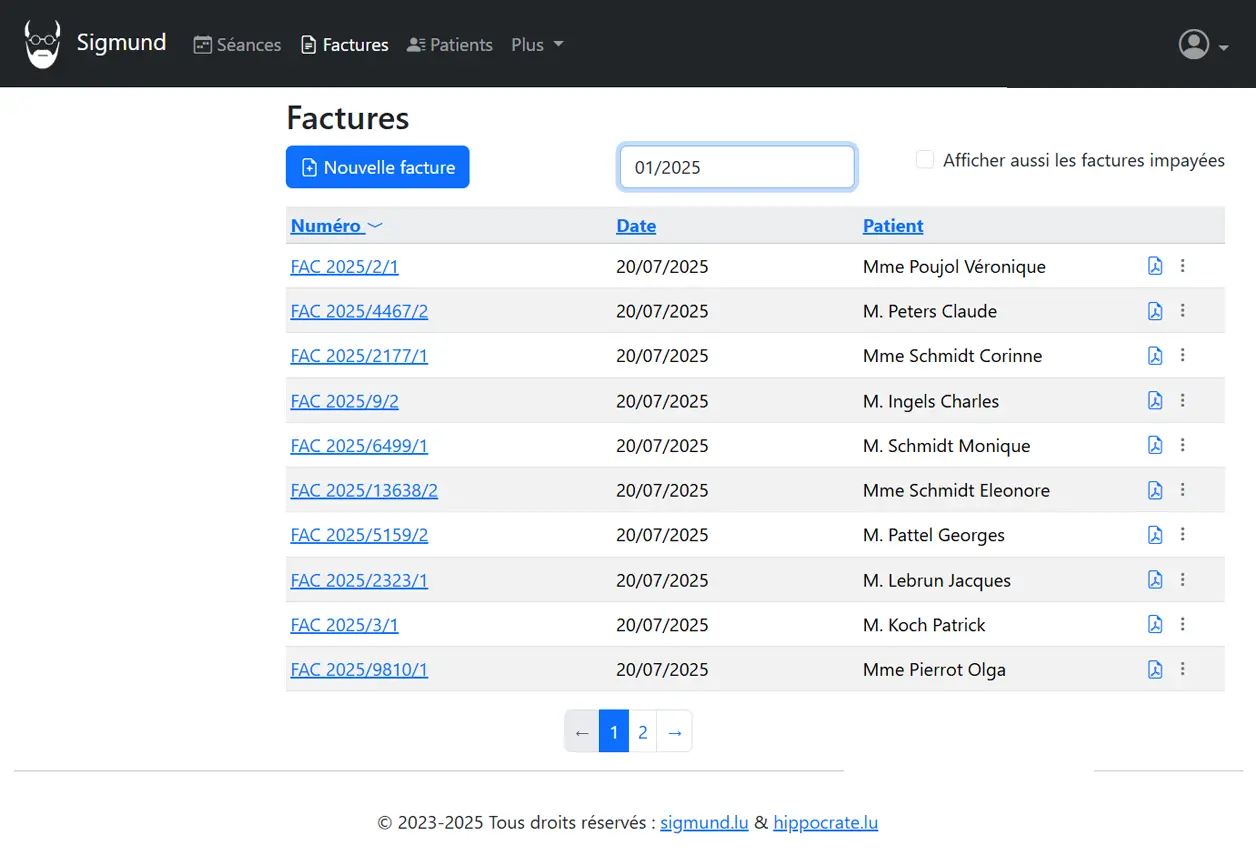Click the Sigmund bearded face logo
The height and width of the screenshot is (860, 1256).
click(43, 44)
